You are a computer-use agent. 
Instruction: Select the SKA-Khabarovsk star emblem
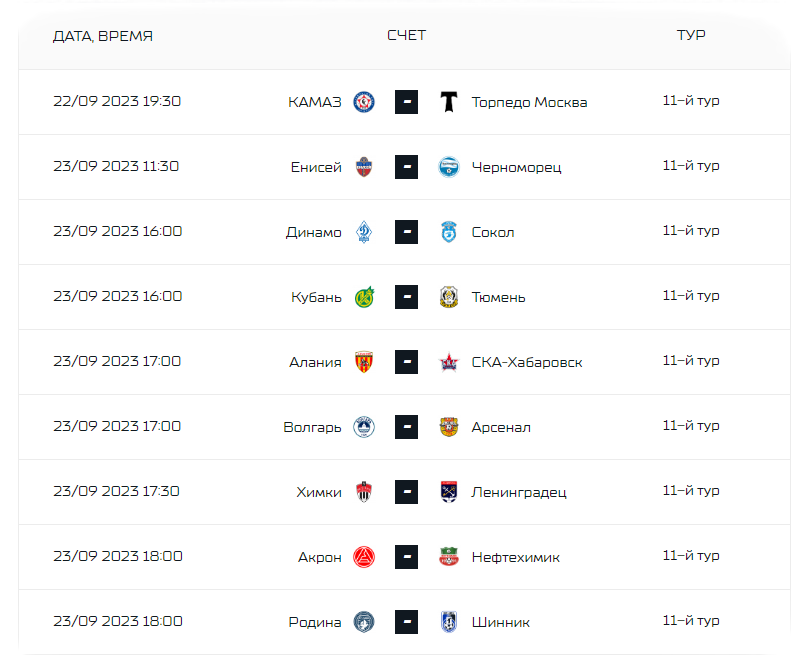[449, 362]
